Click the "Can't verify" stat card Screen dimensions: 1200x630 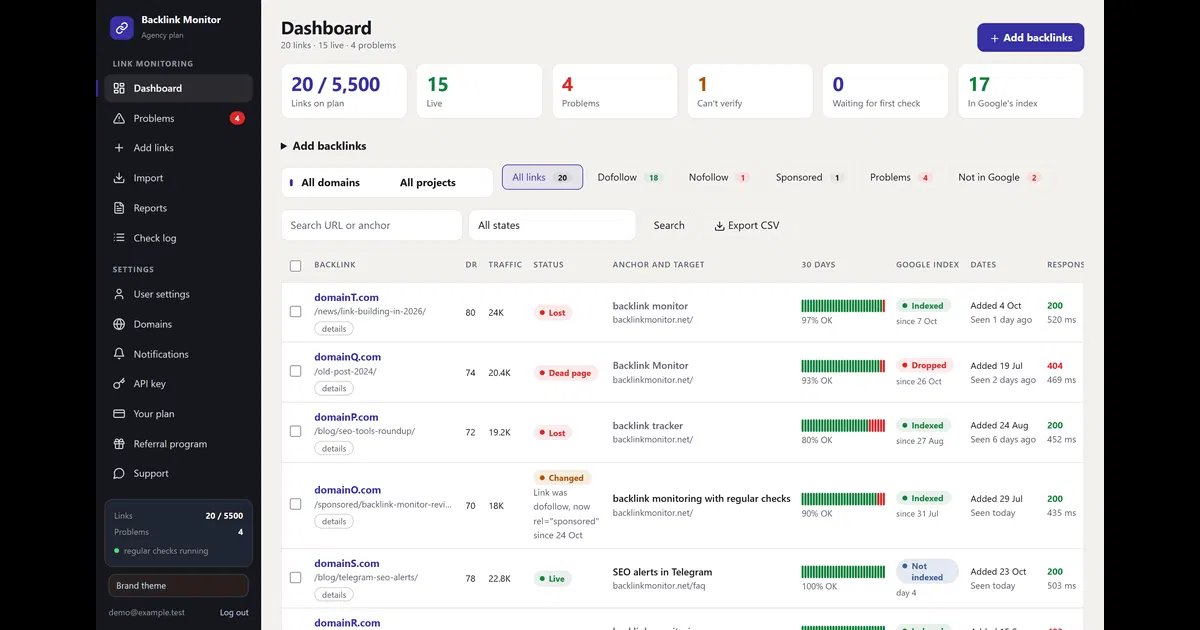tap(750, 91)
